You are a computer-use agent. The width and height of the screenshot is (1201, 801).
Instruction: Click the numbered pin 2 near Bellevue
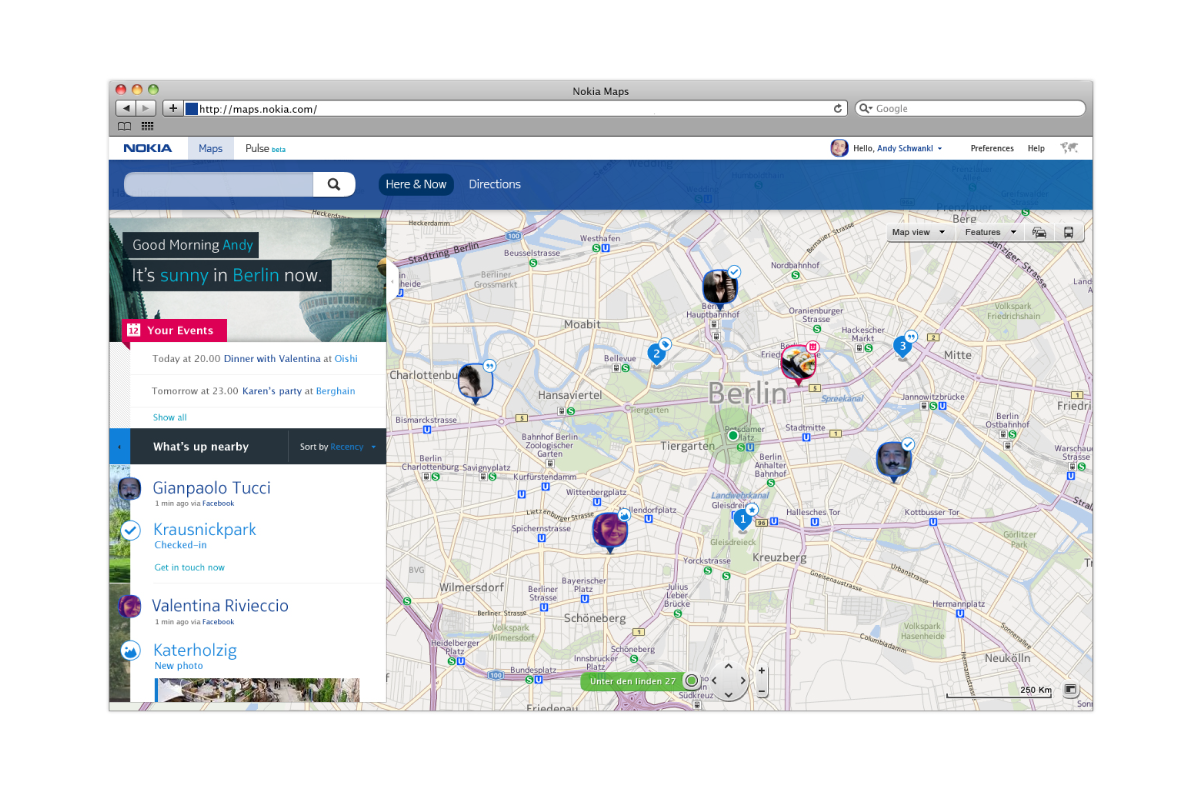(656, 353)
